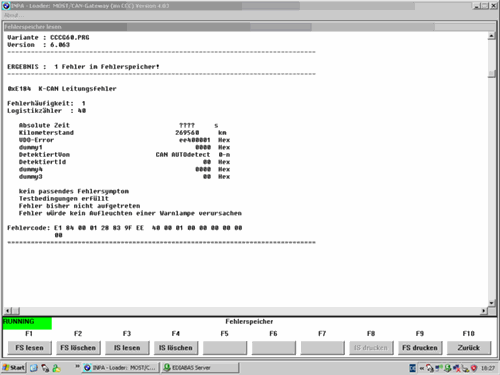Click the FS drucken button

[420, 348]
